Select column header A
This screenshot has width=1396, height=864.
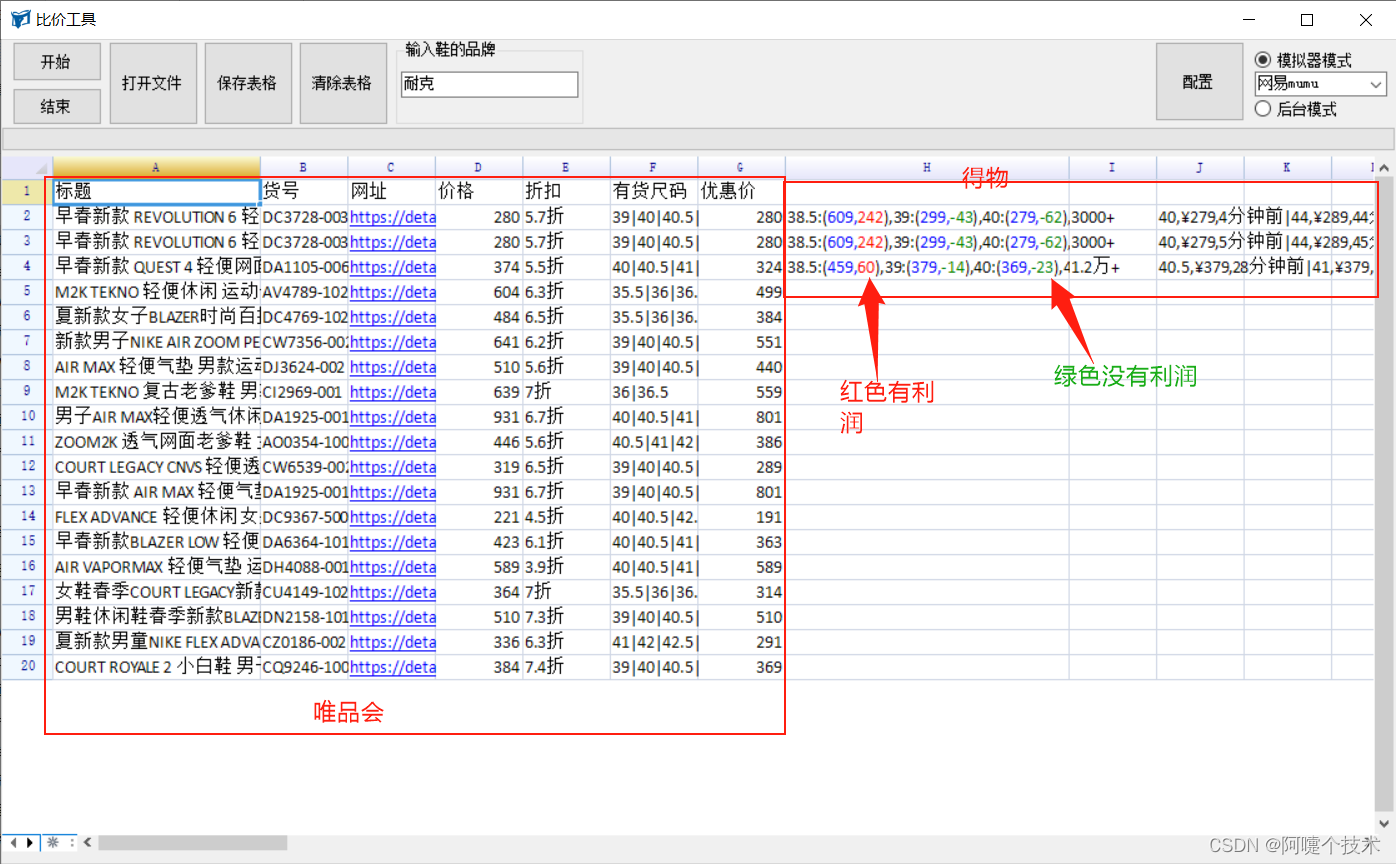pos(156,167)
